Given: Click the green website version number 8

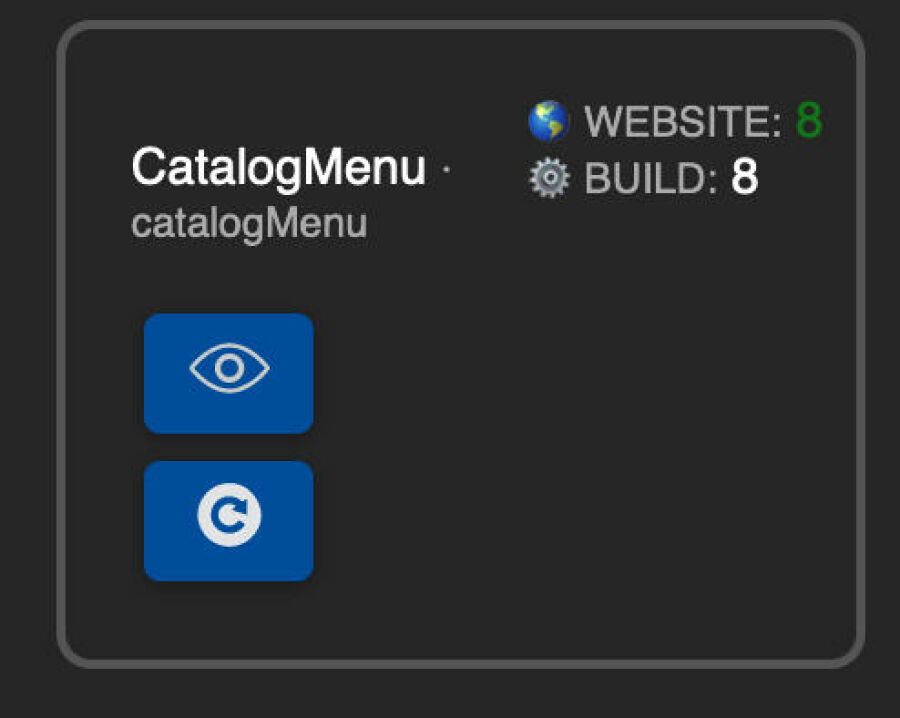Looking at the screenshot, I should pos(809,121).
